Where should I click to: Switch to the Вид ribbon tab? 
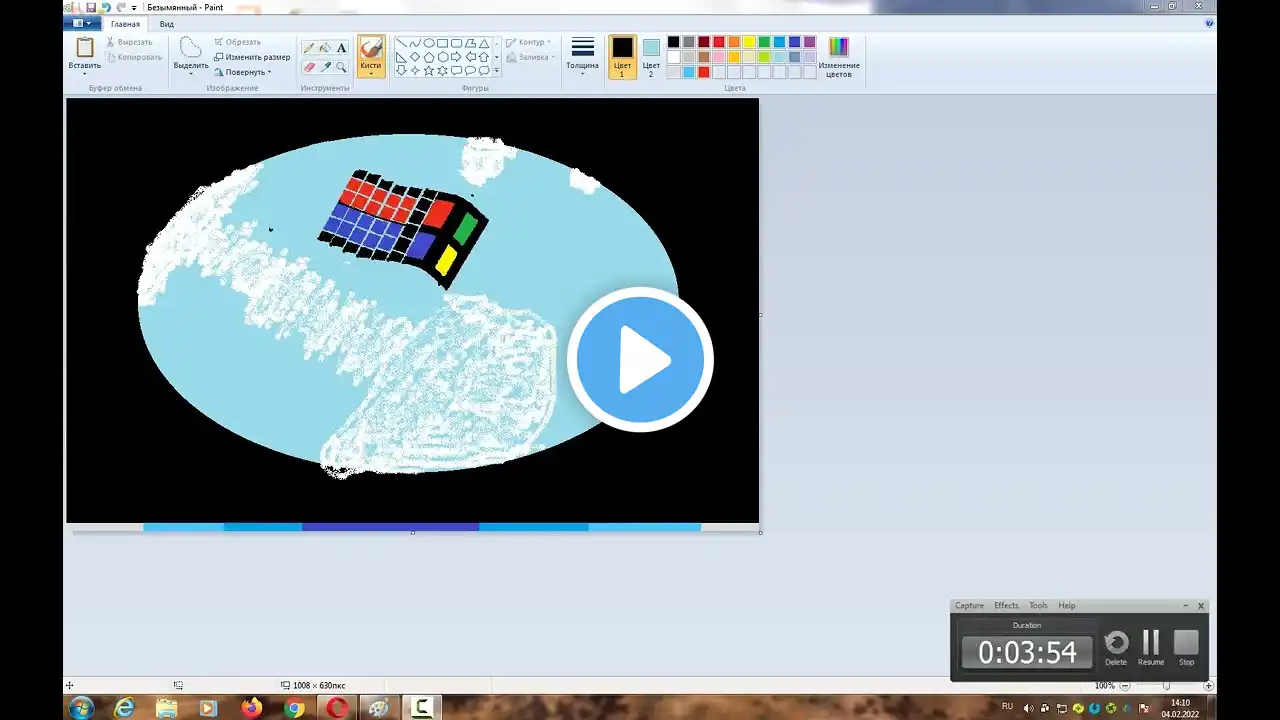click(167, 24)
